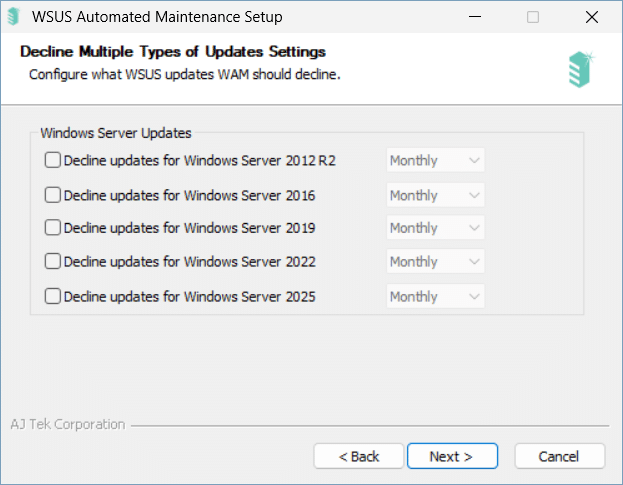Select decline updates for Windows Server 2025
Image resolution: width=623 pixels, height=485 pixels.
(x=52, y=296)
